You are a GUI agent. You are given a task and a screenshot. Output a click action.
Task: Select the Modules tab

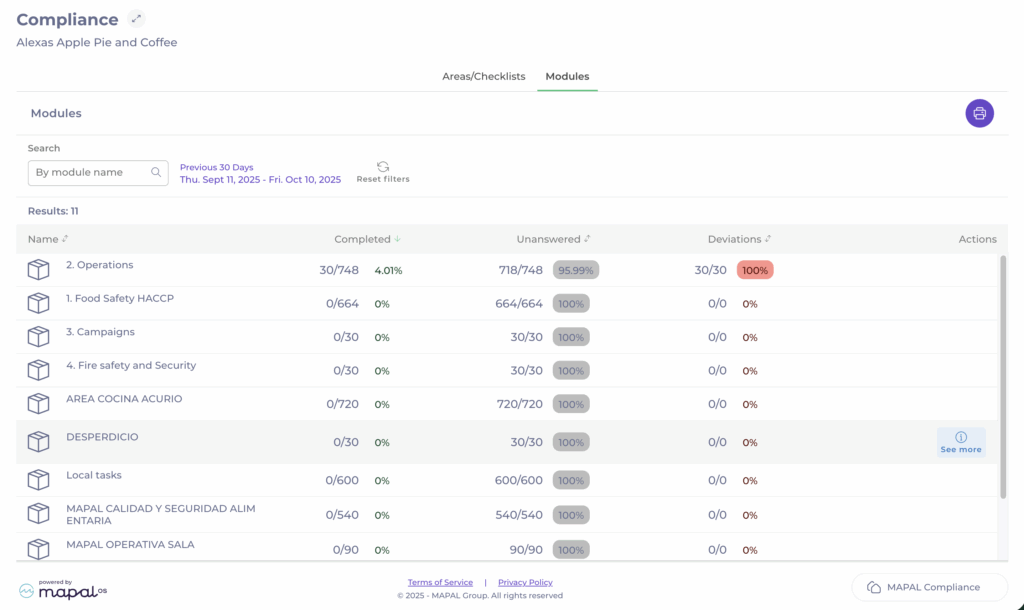coord(567,76)
